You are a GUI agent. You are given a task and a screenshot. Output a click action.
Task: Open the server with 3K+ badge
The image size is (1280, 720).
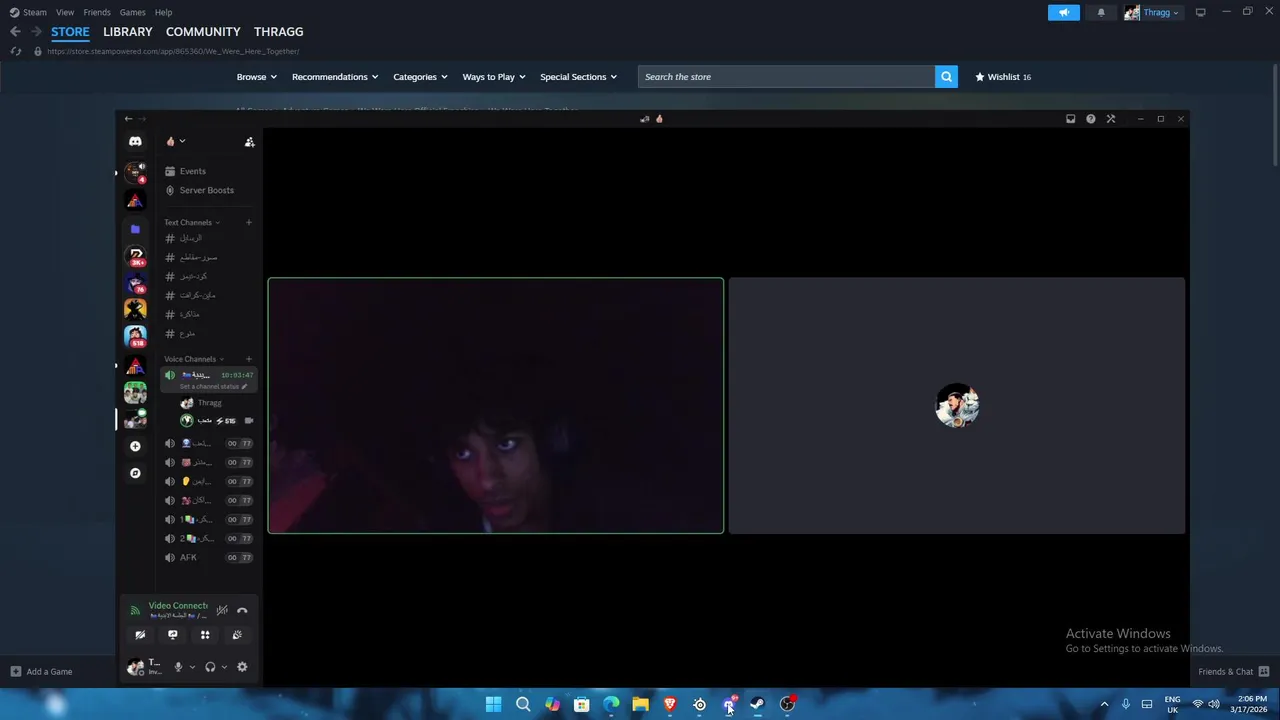click(x=135, y=257)
